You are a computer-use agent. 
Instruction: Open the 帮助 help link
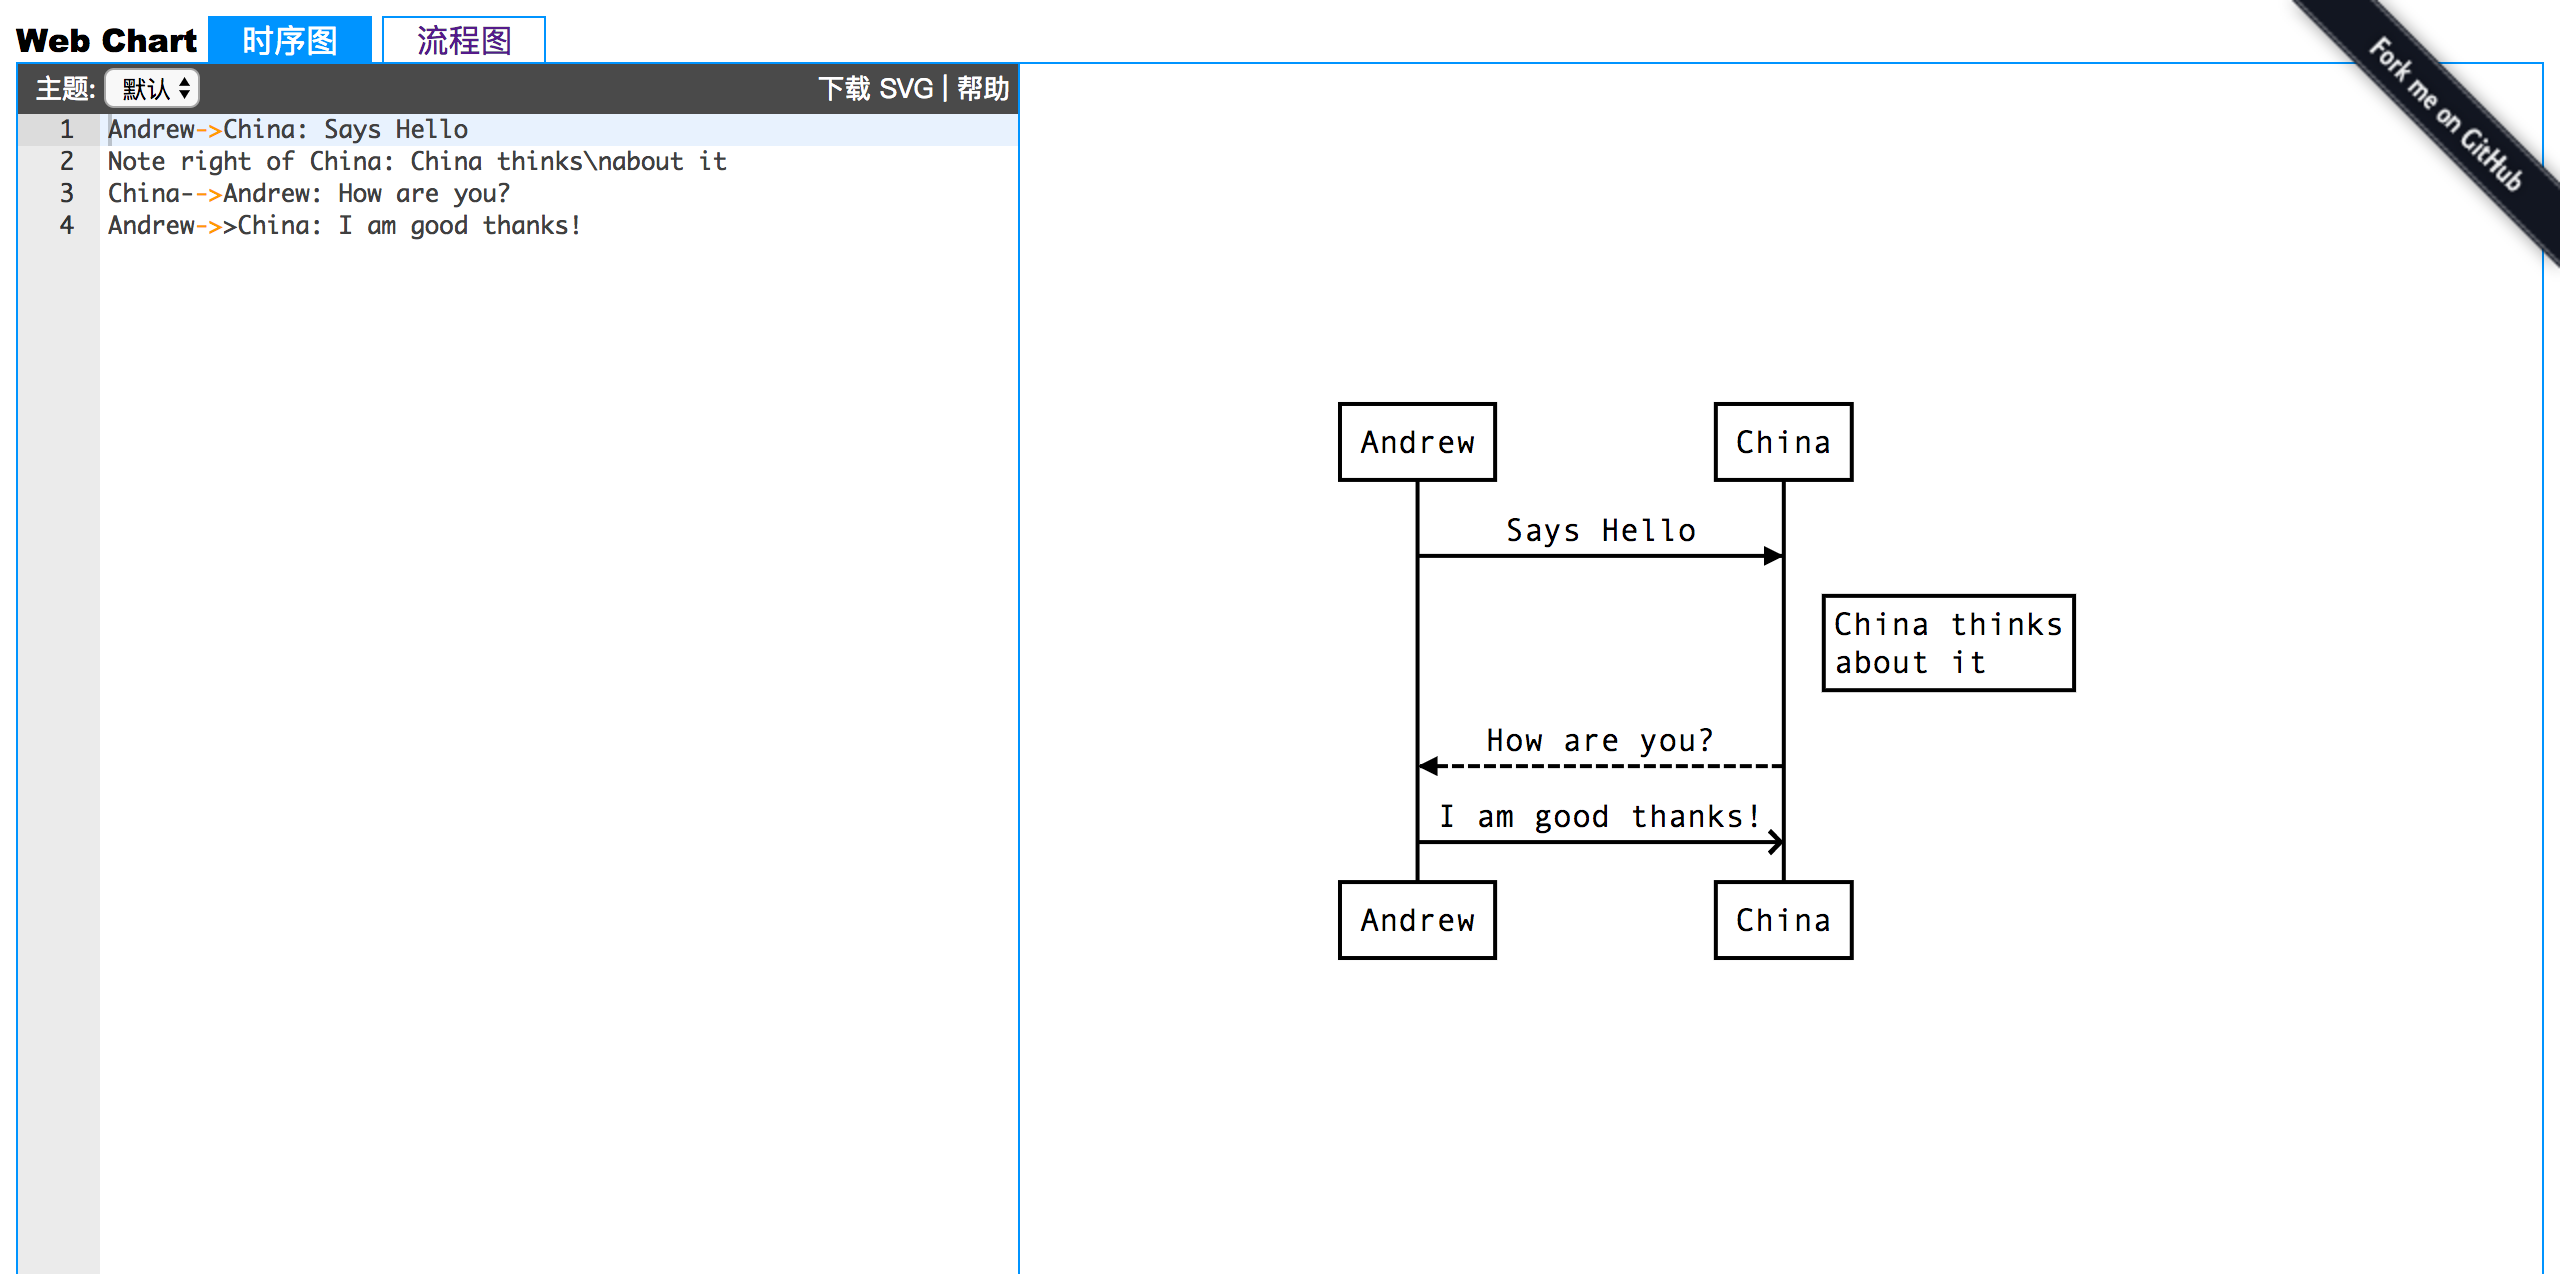(982, 89)
